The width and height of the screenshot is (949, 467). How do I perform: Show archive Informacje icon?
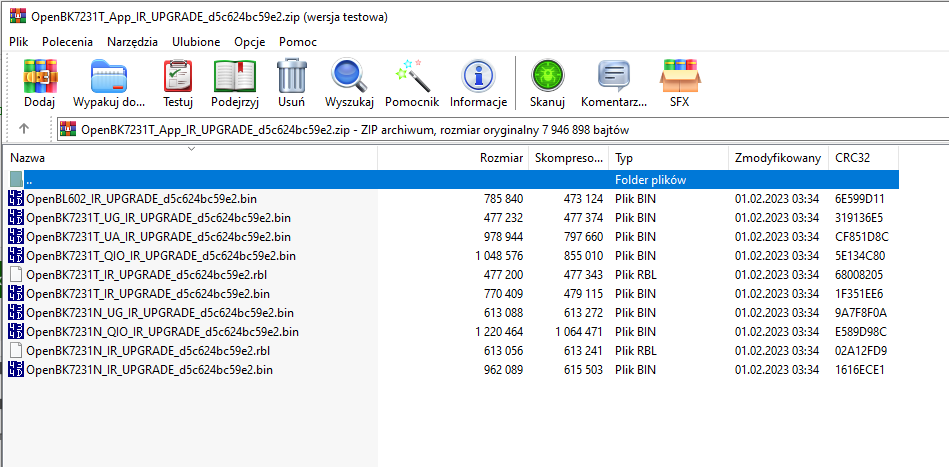[x=478, y=76]
